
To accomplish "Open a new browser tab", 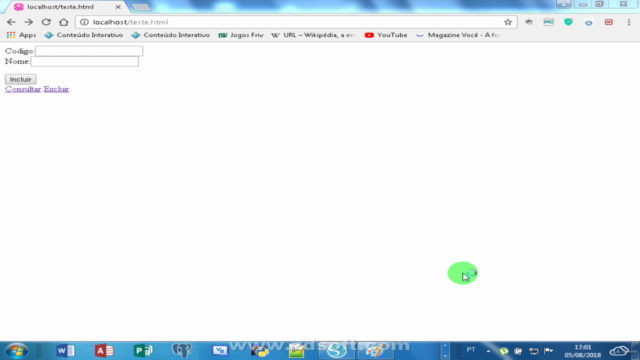I will tap(141, 7).
